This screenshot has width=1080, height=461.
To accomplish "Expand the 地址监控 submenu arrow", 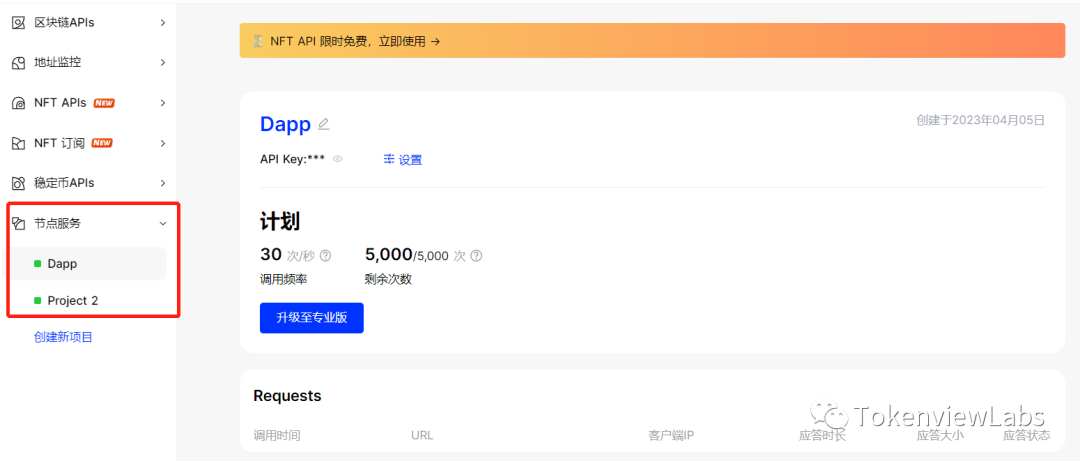I will [x=163, y=62].
